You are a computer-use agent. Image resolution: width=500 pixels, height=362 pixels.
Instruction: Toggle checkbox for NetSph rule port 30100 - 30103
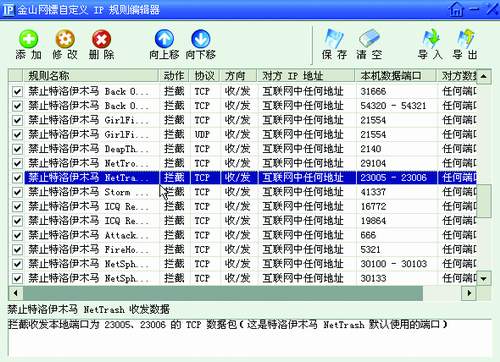17,264
